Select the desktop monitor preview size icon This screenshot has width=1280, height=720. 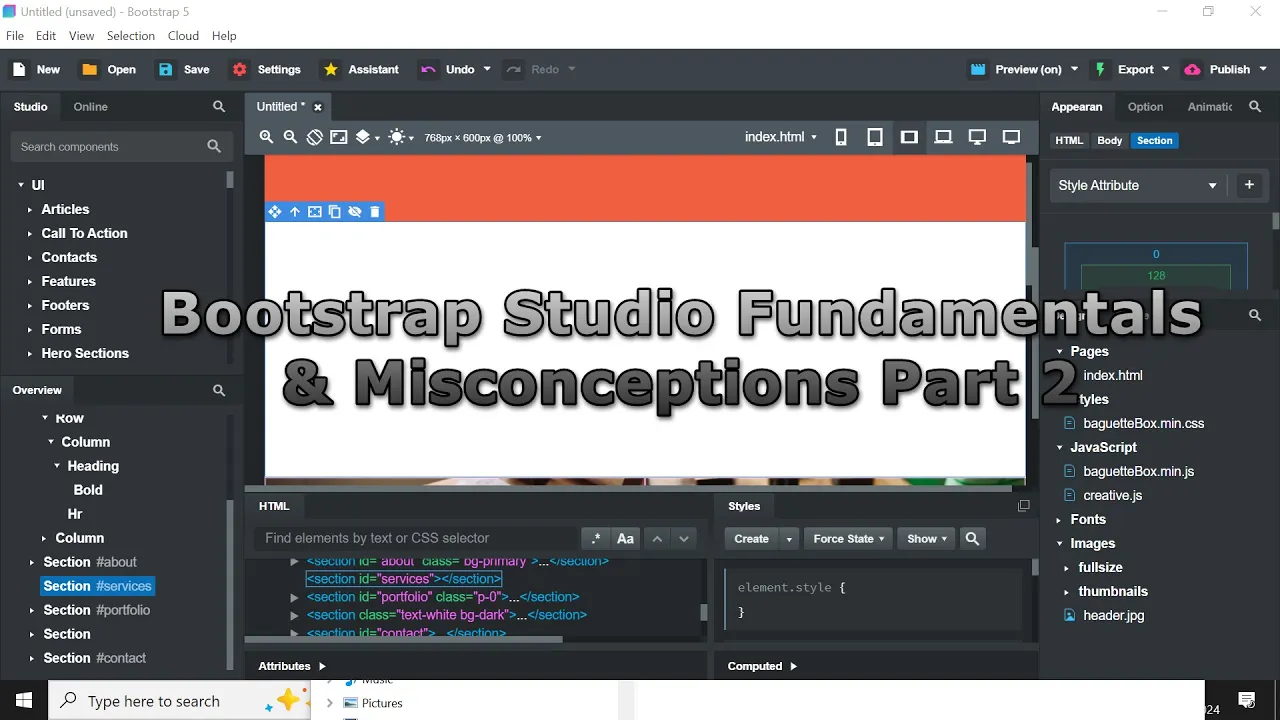[977, 137]
